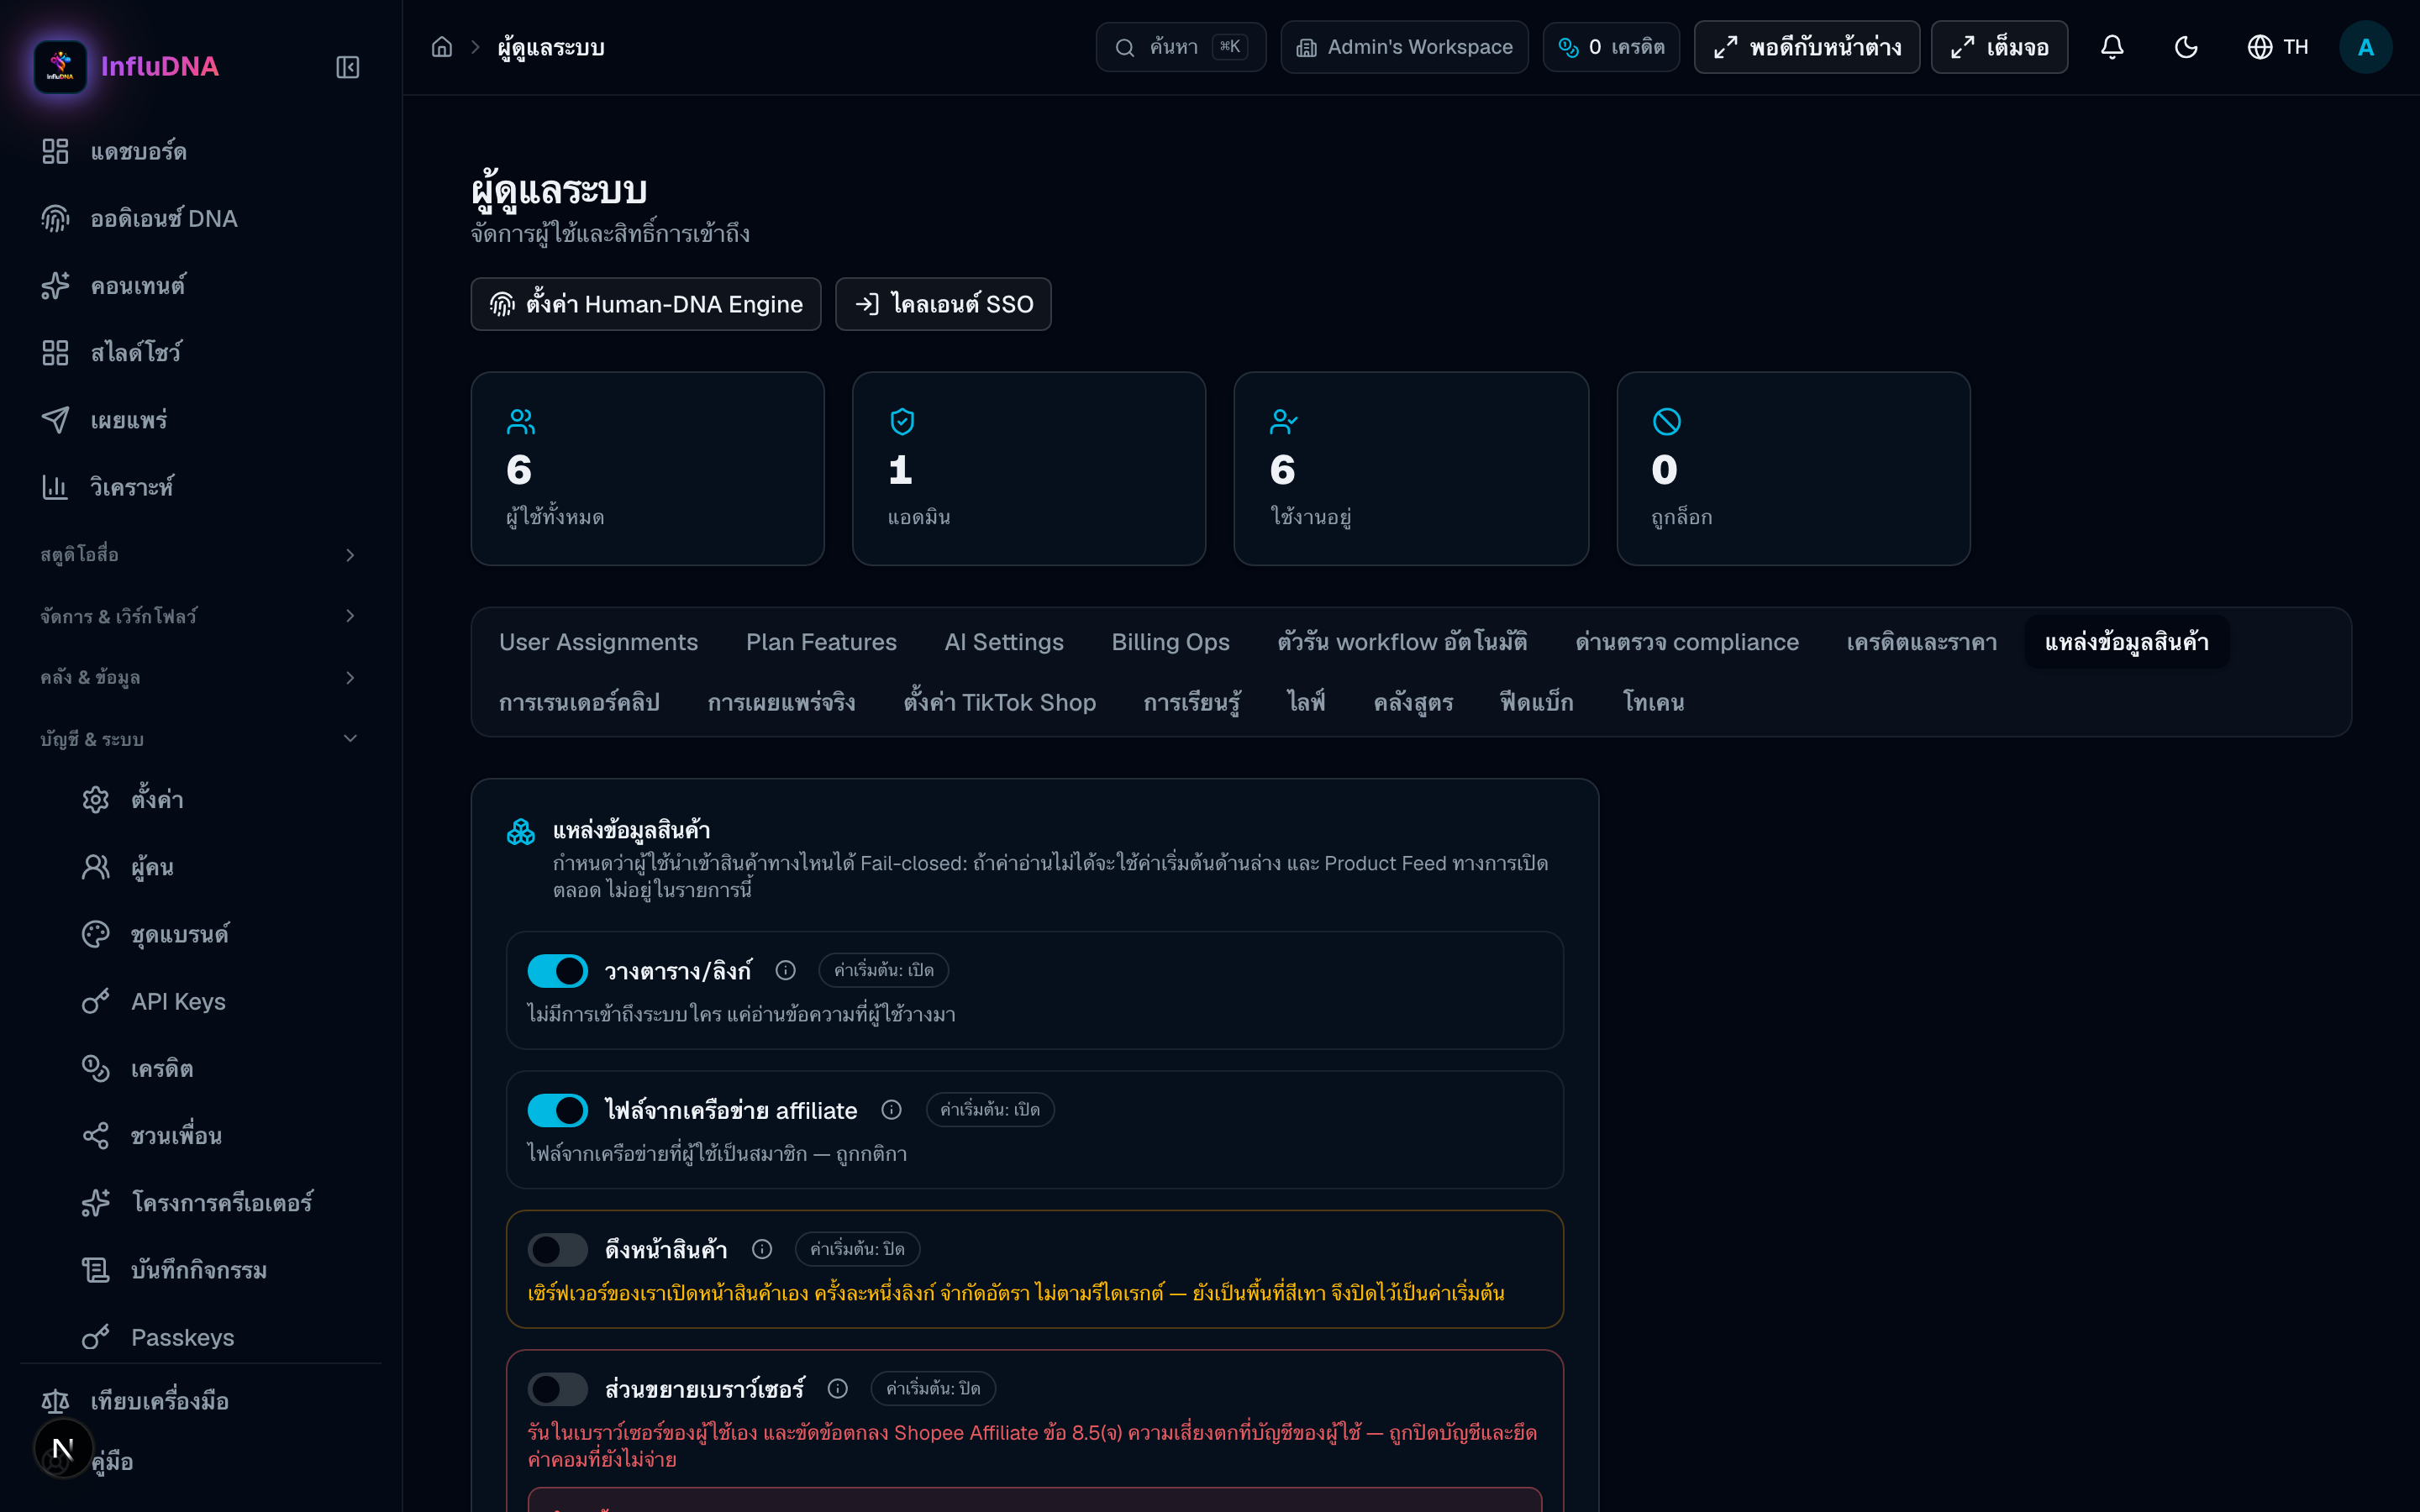
Task: Focus the ค้นหา search field
Action: click(1181, 47)
